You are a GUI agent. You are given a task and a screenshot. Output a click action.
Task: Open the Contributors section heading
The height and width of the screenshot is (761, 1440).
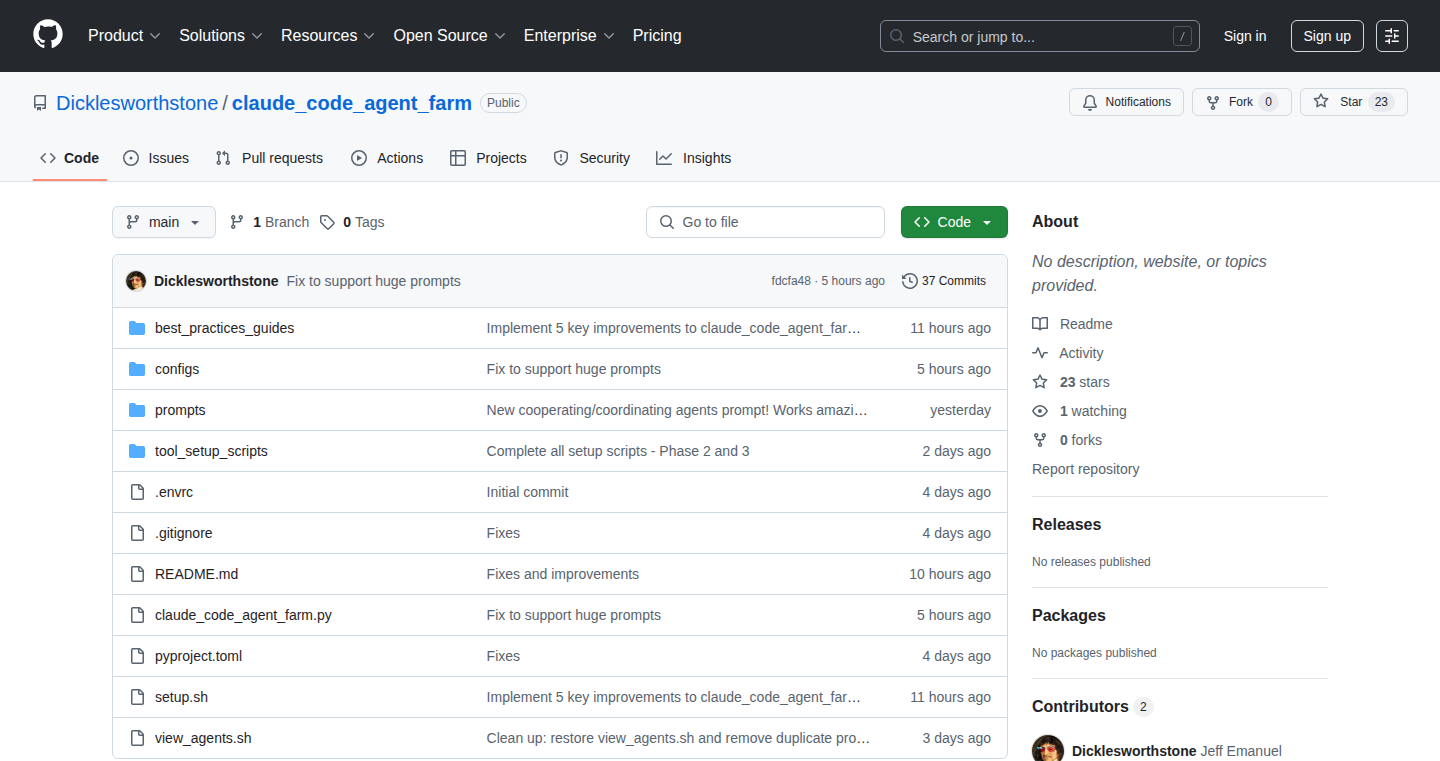click(x=1092, y=706)
